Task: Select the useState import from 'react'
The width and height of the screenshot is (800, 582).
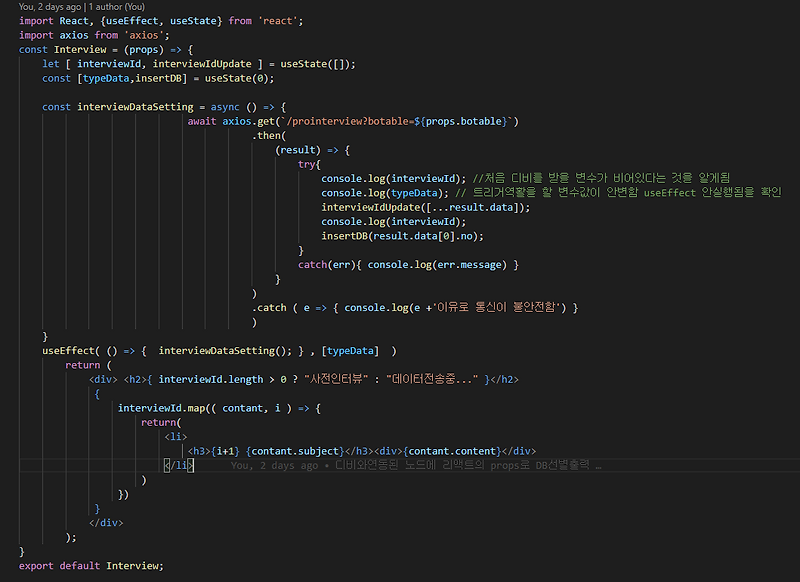Action: point(193,20)
